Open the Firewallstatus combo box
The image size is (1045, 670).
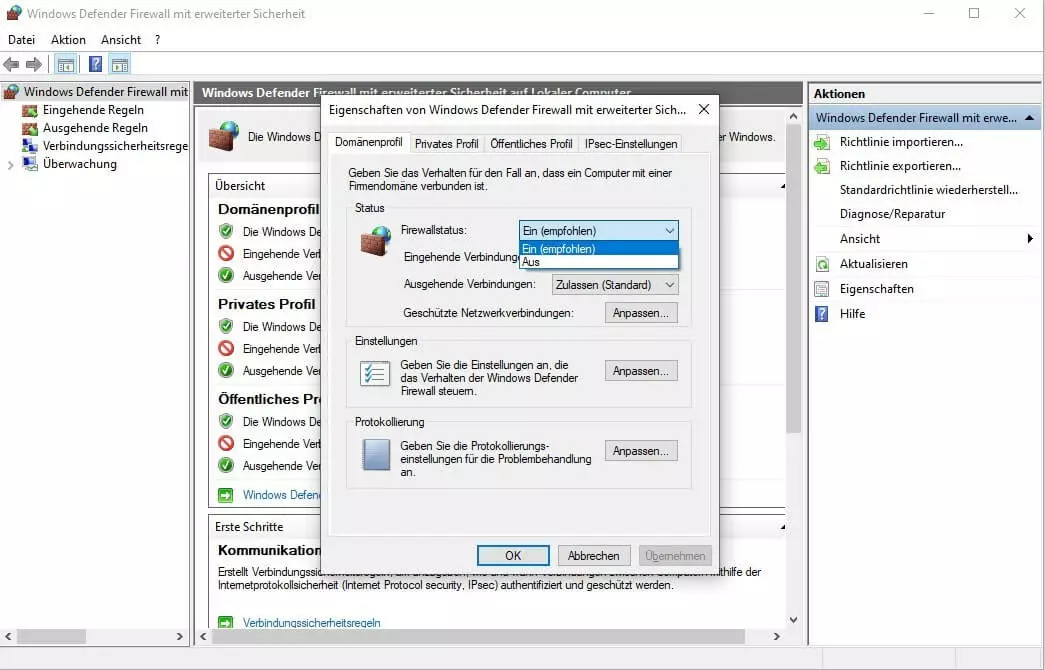coord(598,231)
